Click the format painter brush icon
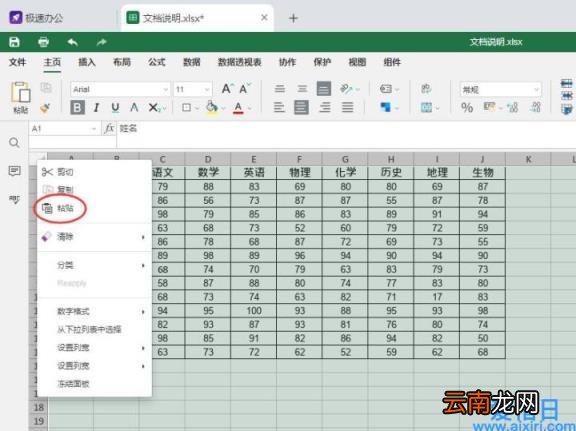The image size is (576, 431). point(45,108)
